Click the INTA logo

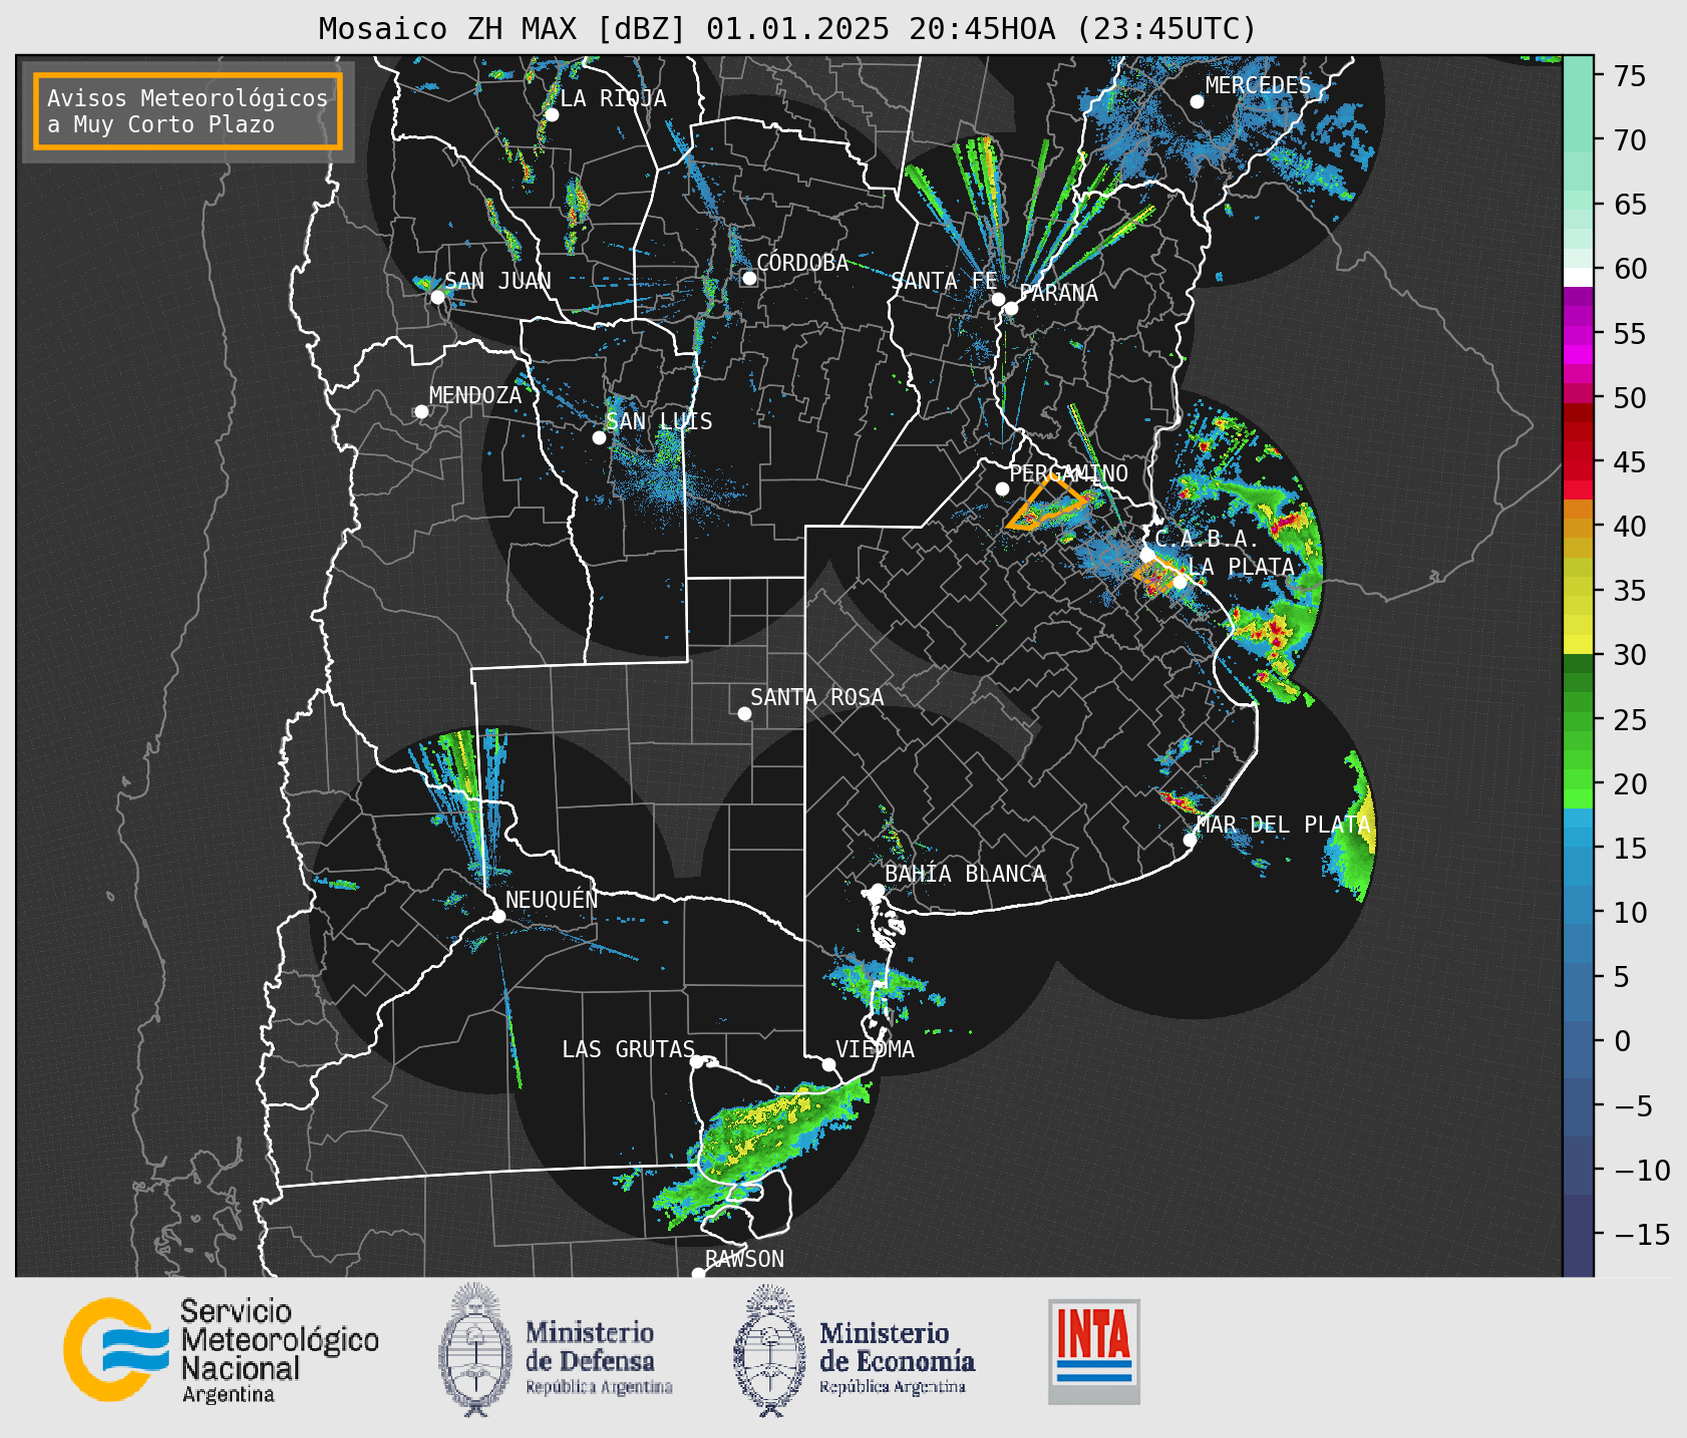point(1094,1352)
